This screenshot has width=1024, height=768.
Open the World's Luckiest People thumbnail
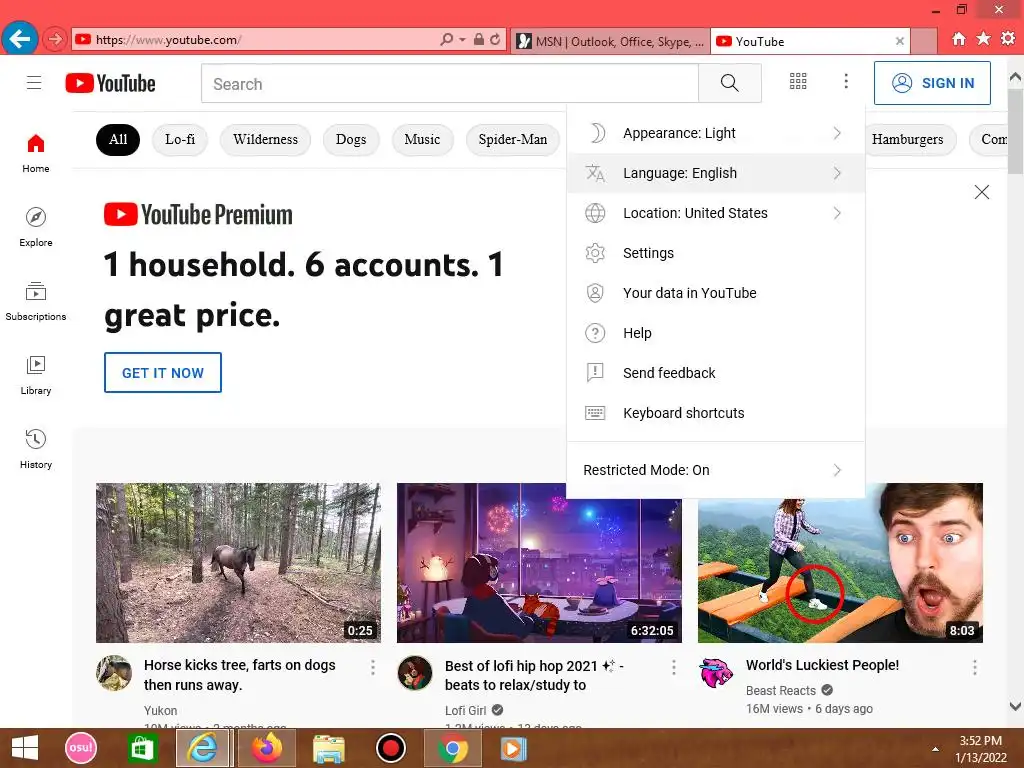[x=840, y=563]
